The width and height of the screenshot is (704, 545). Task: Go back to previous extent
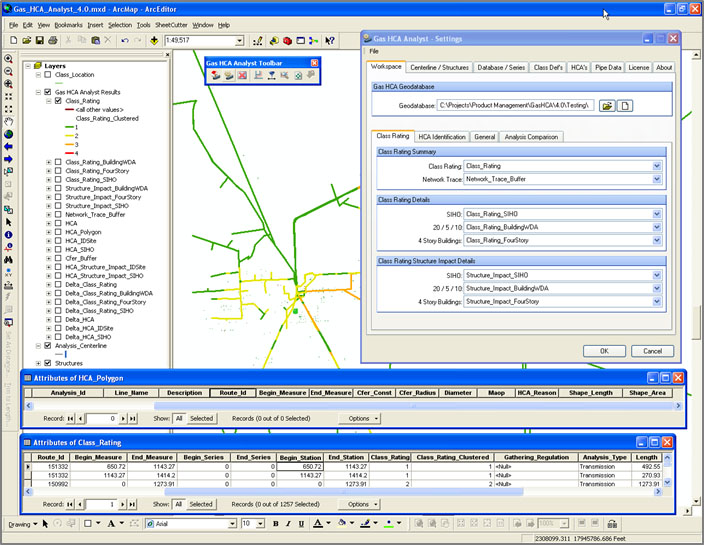pyautogui.click(x=8, y=147)
